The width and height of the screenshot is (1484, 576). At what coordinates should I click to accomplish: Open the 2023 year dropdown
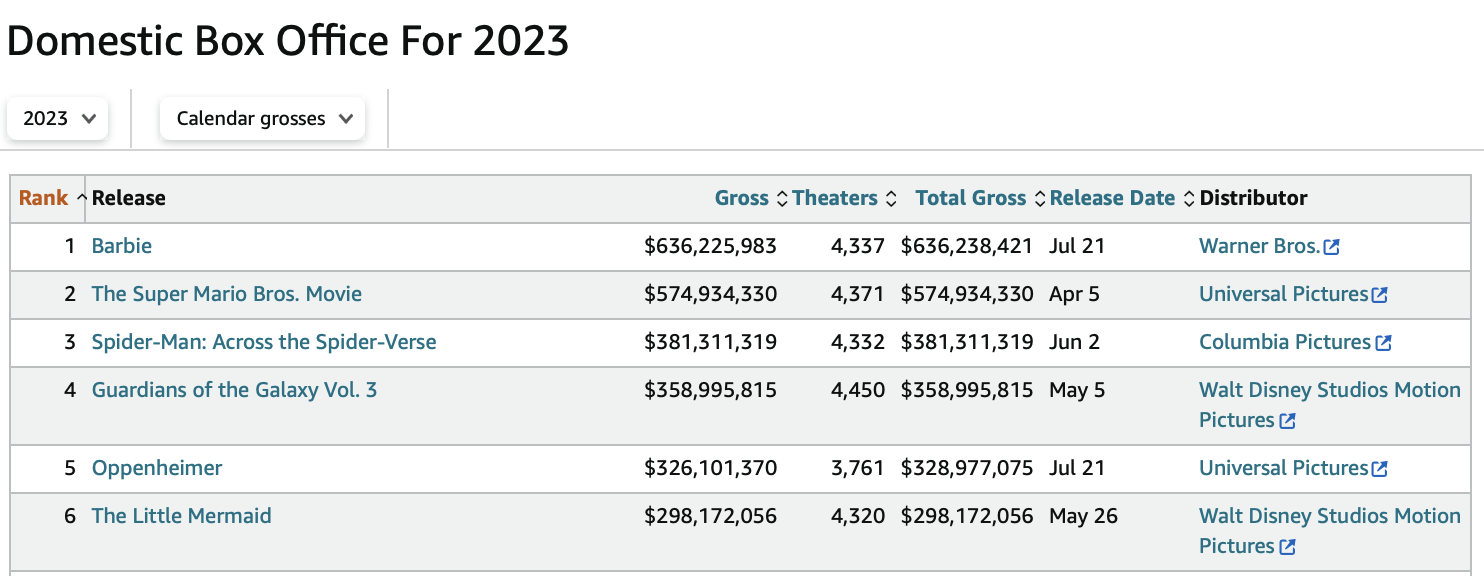(x=58, y=118)
